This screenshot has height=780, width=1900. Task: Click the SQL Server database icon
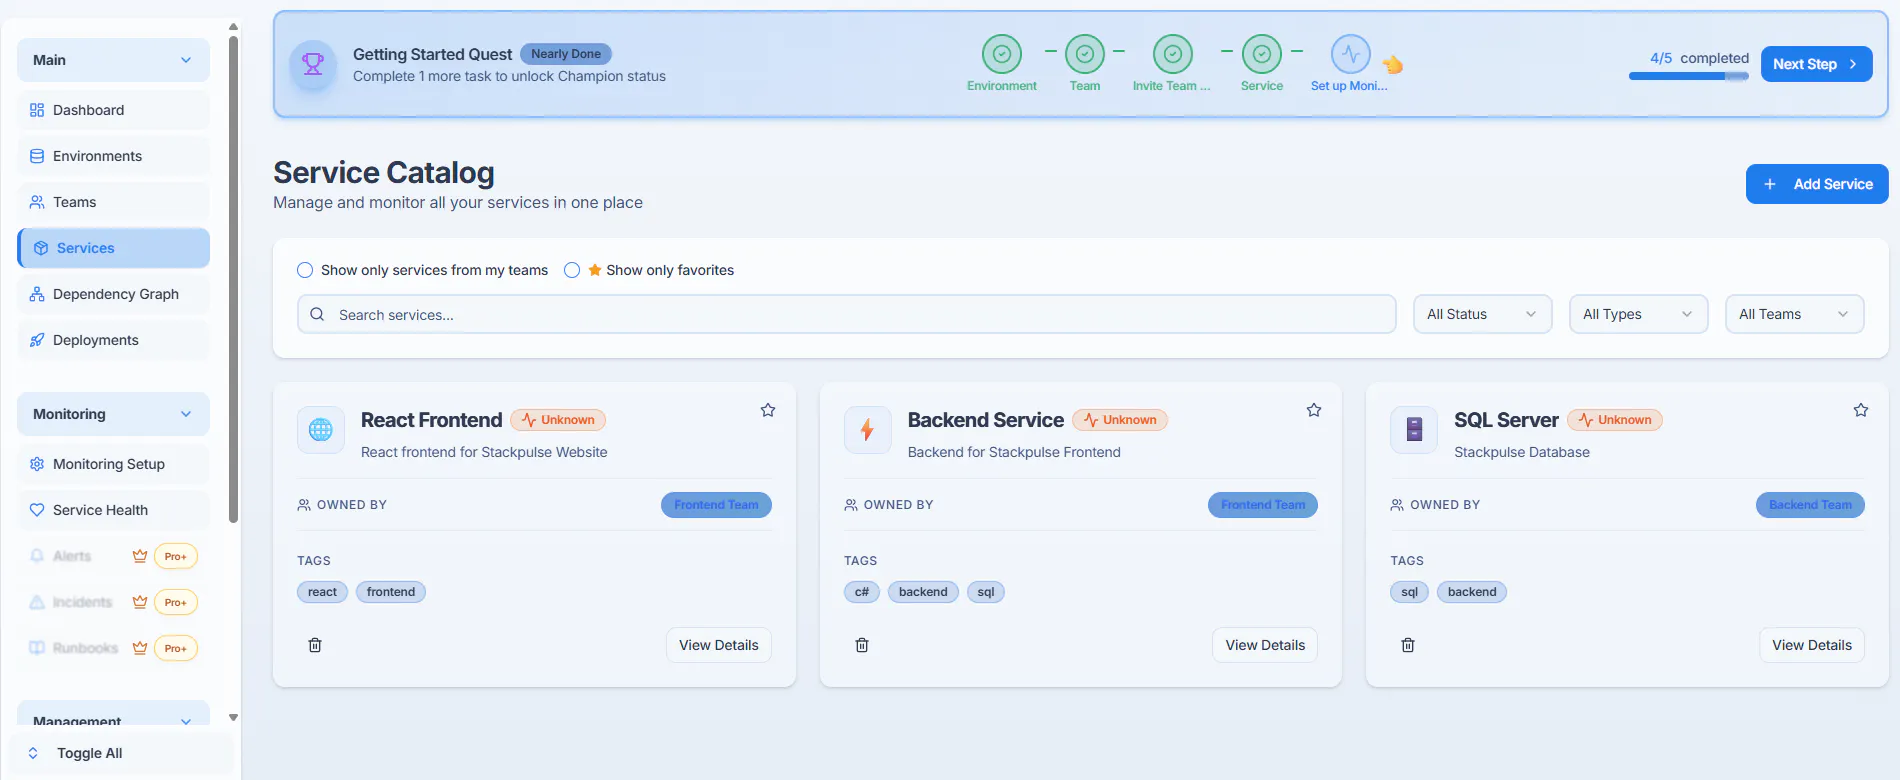[1414, 430]
